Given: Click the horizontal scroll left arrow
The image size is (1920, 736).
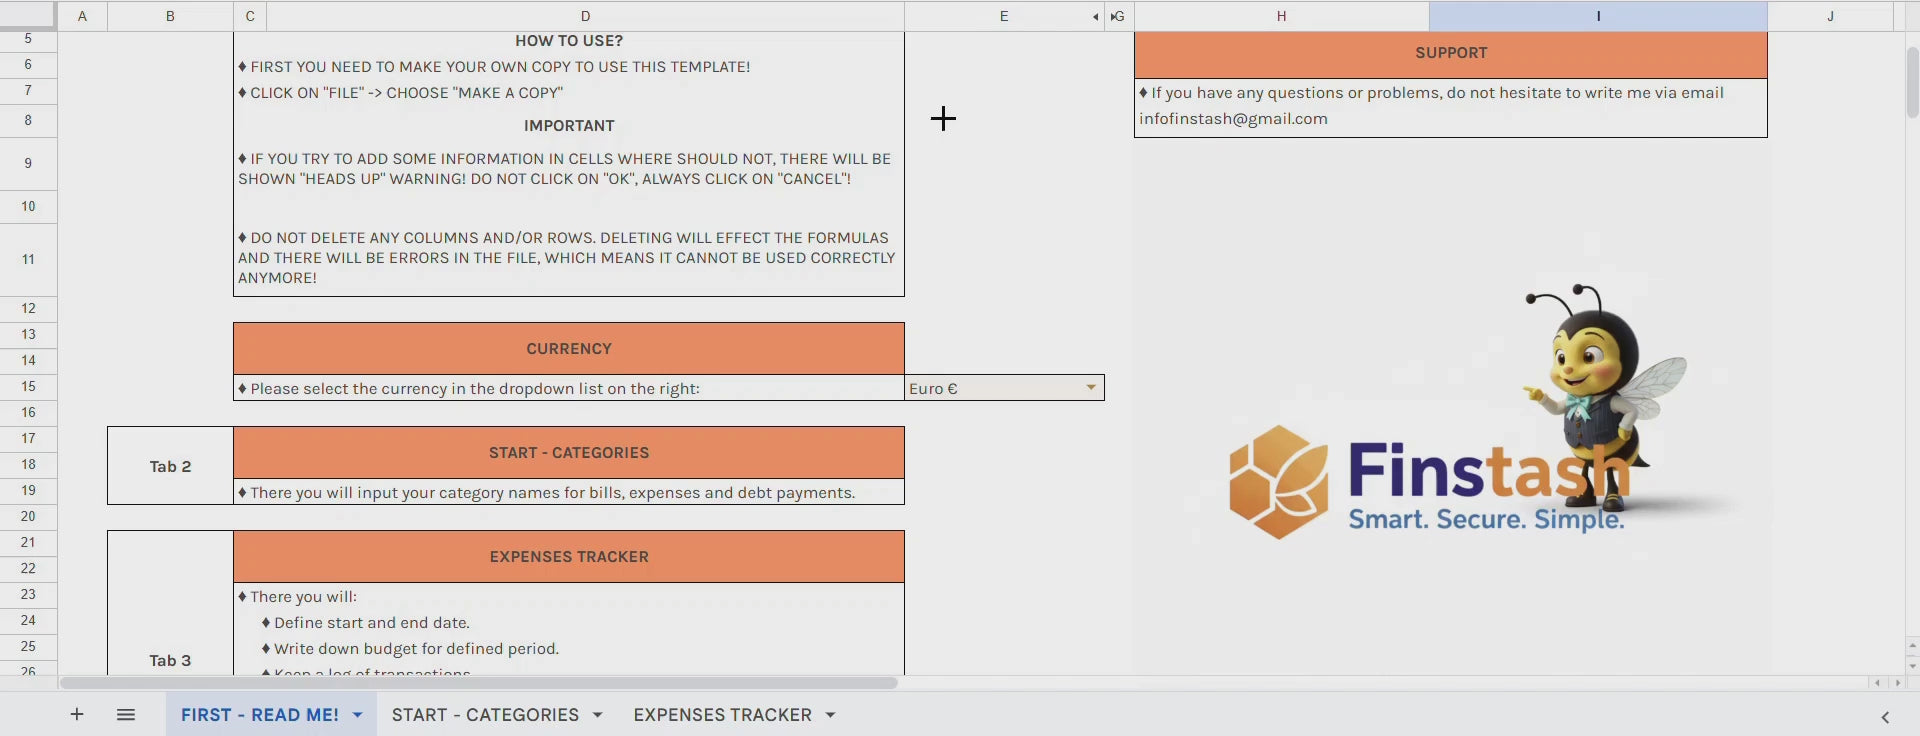Looking at the screenshot, I should point(1877,683).
